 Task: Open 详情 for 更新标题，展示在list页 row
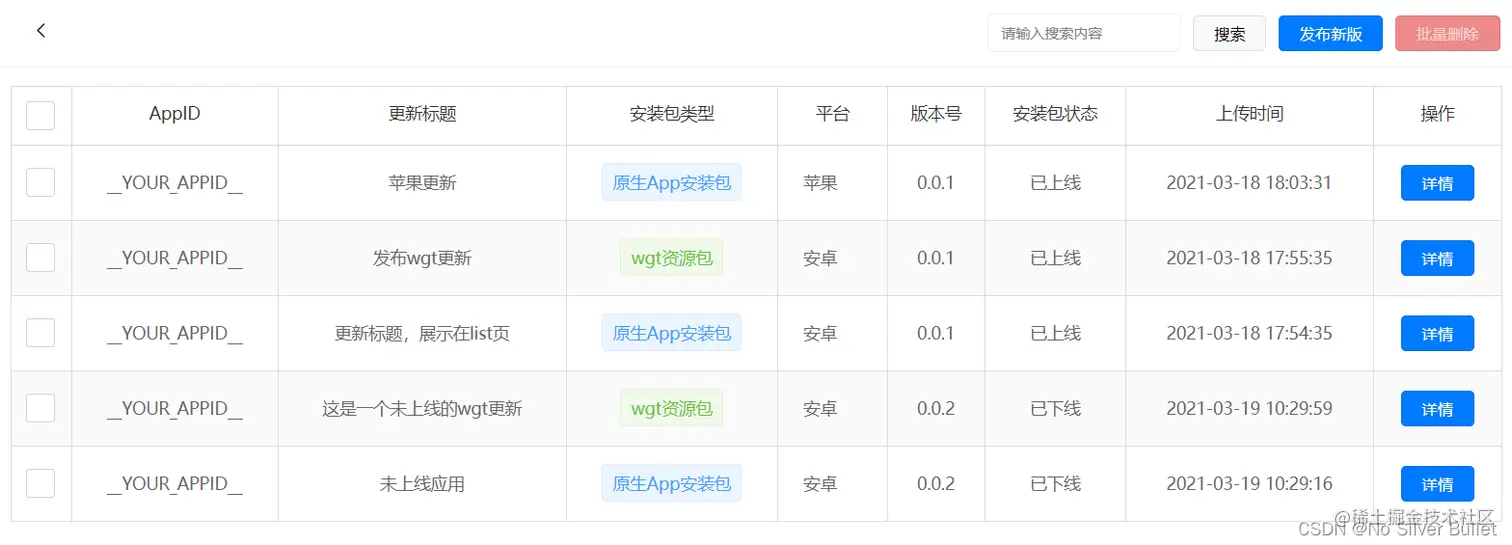pyautogui.click(x=1437, y=333)
